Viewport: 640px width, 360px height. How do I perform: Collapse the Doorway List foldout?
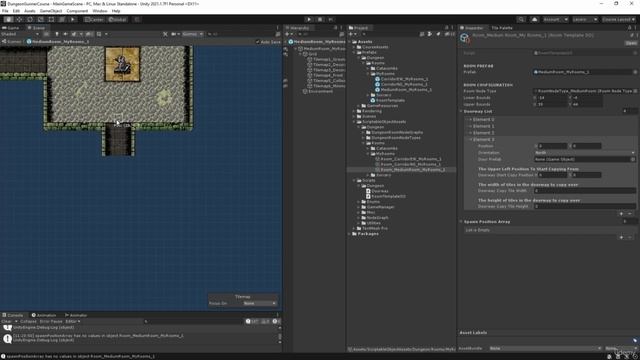[461, 111]
